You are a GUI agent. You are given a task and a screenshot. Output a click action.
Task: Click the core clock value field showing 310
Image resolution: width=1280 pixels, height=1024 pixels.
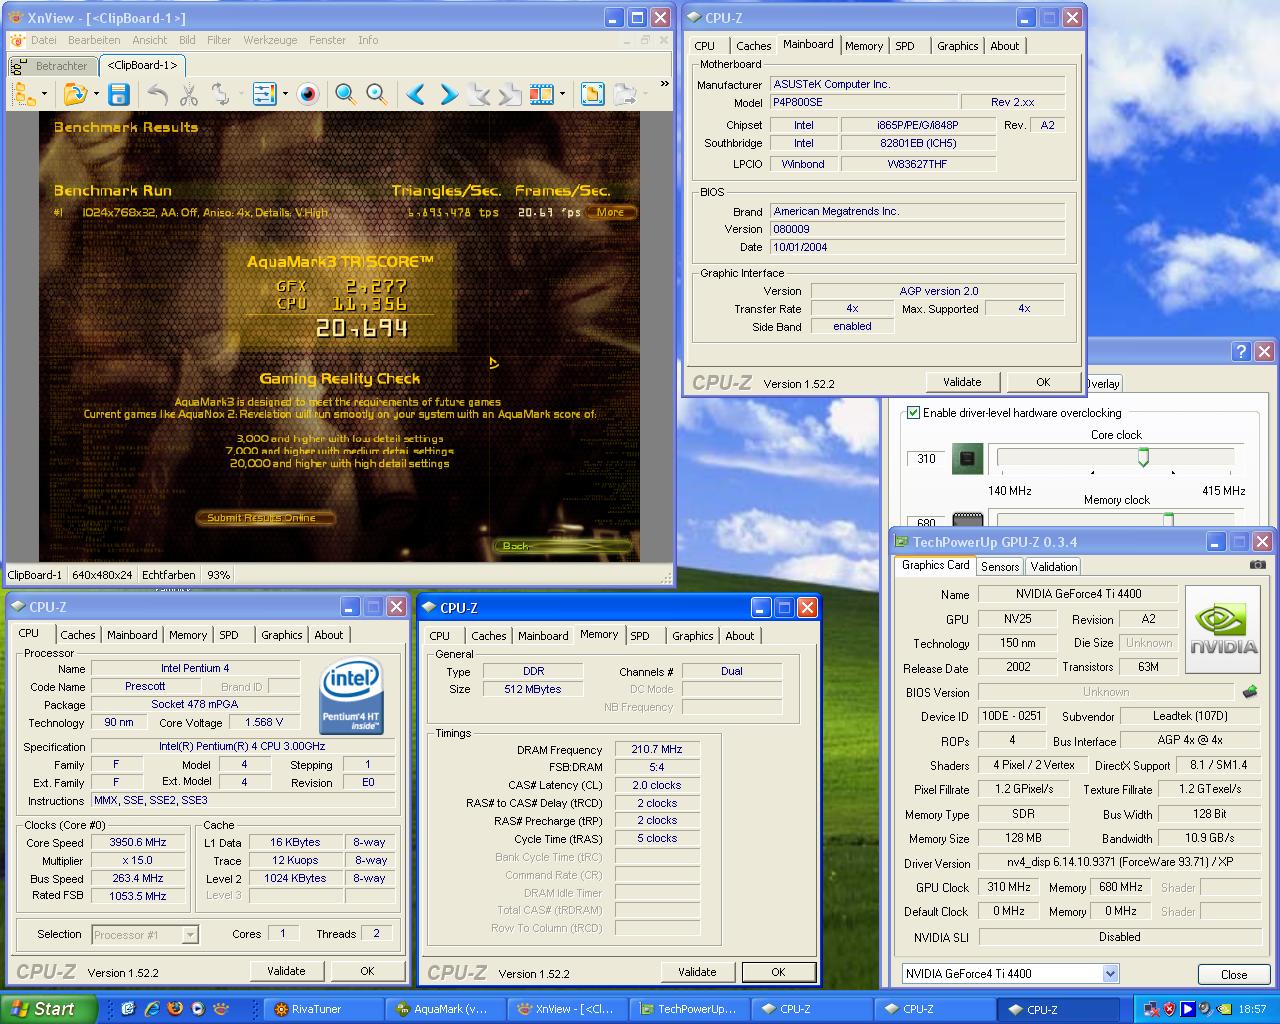click(x=927, y=459)
